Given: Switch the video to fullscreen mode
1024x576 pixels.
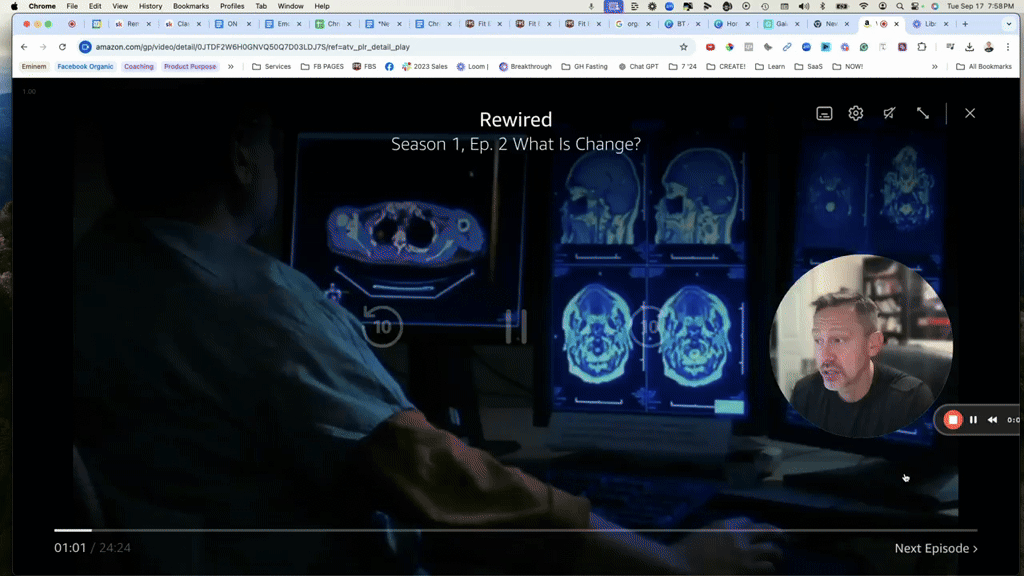Looking at the screenshot, I should click(923, 113).
